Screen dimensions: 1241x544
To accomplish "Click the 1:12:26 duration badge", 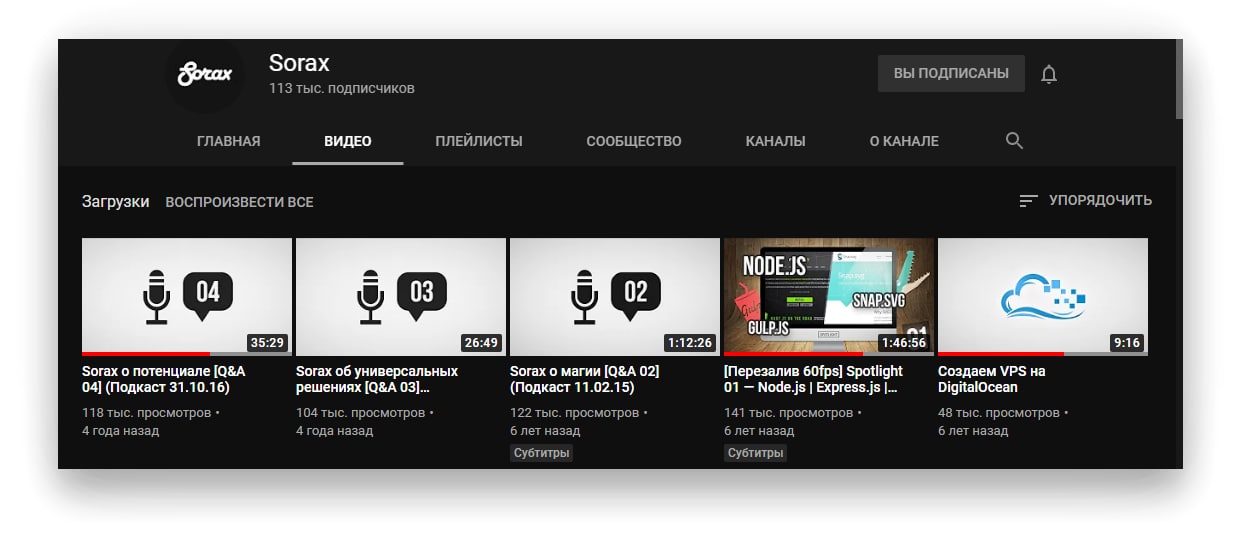I will [x=689, y=342].
